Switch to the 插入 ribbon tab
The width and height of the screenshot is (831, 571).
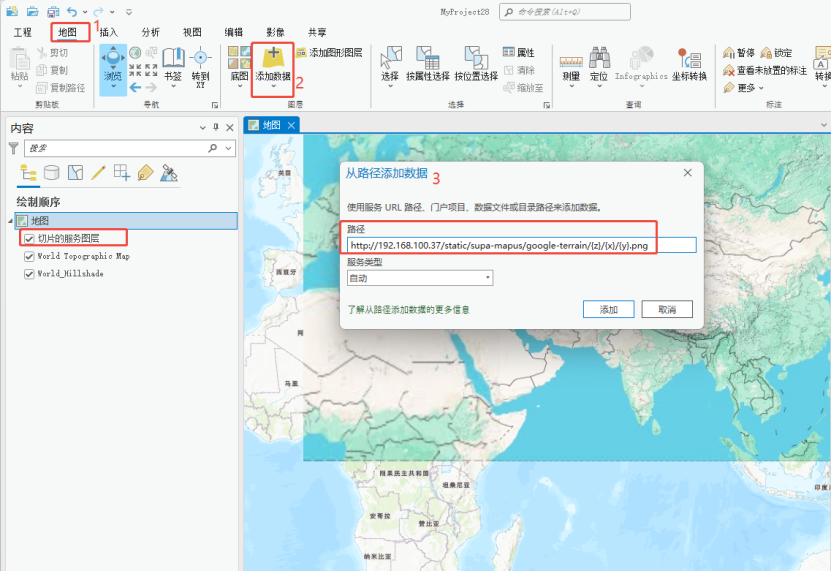click(108, 32)
